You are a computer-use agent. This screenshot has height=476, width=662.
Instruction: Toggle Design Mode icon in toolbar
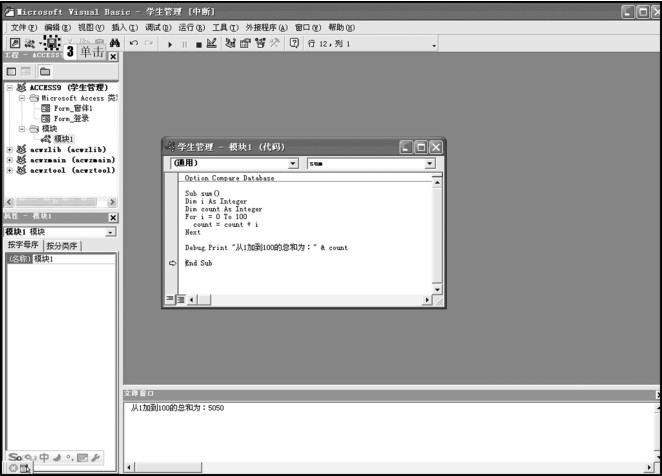212,43
